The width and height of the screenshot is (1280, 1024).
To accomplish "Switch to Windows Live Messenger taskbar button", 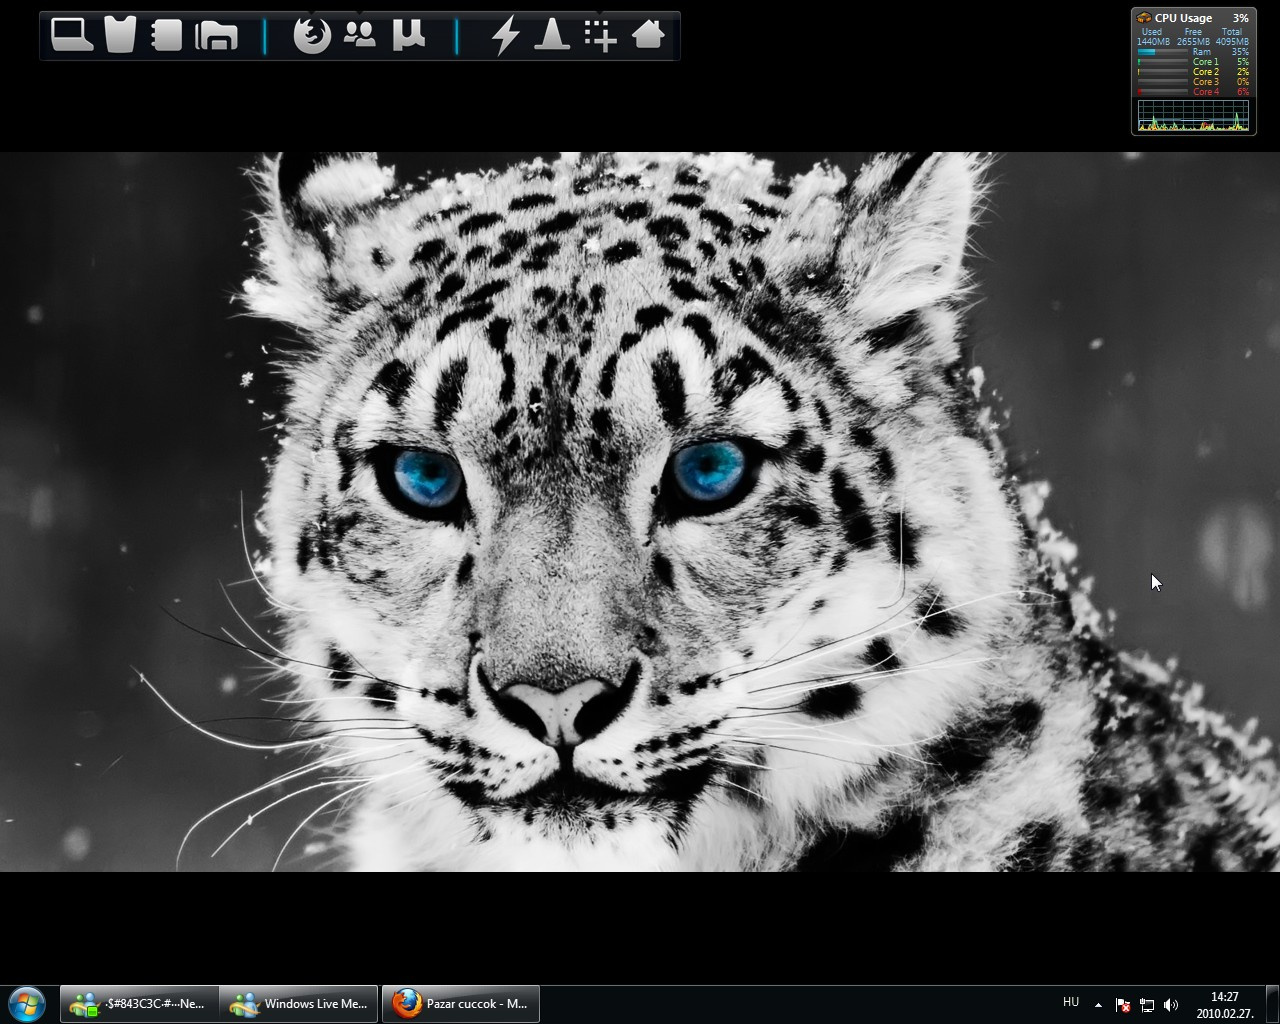I will point(299,1004).
